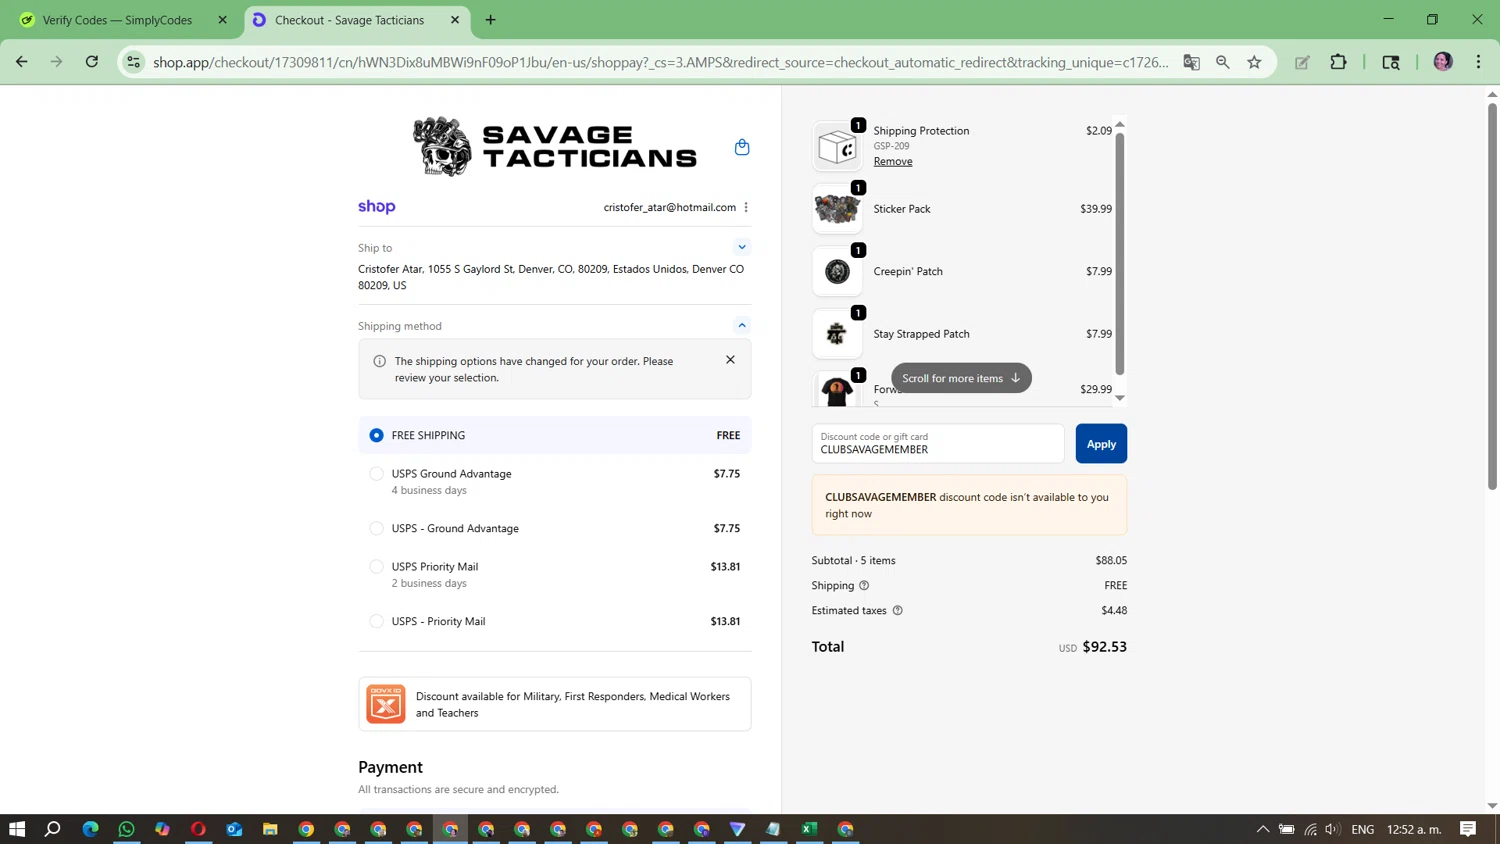Open the account options menu next to email
Image resolution: width=1500 pixels, height=844 pixels.
[x=746, y=207]
